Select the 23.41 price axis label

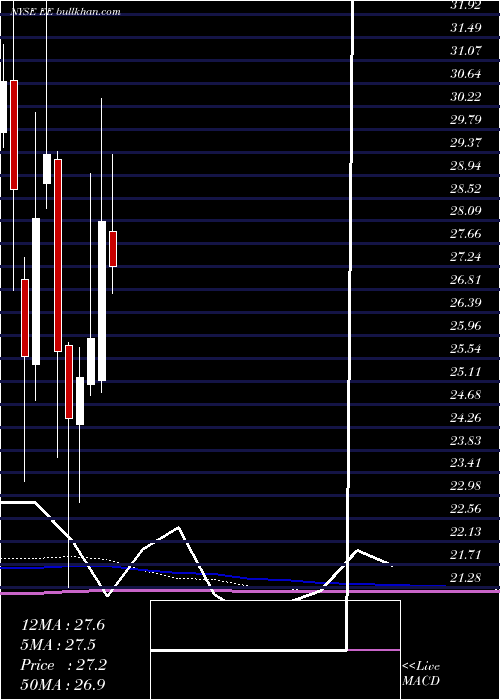(x=466, y=462)
